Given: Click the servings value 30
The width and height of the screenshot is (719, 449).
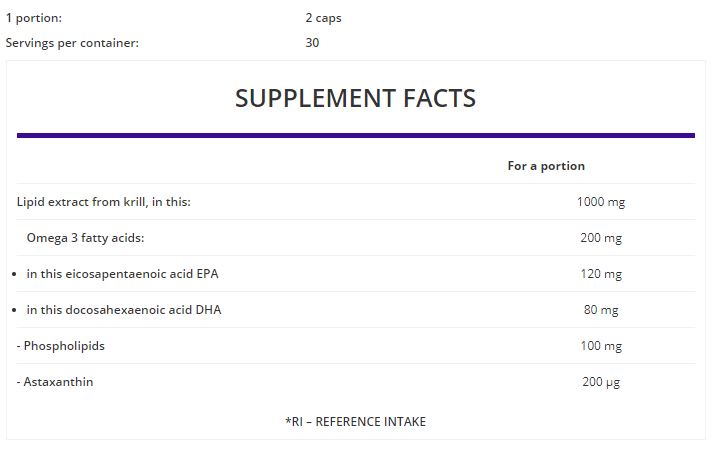Looking at the screenshot, I should click(x=312, y=43).
